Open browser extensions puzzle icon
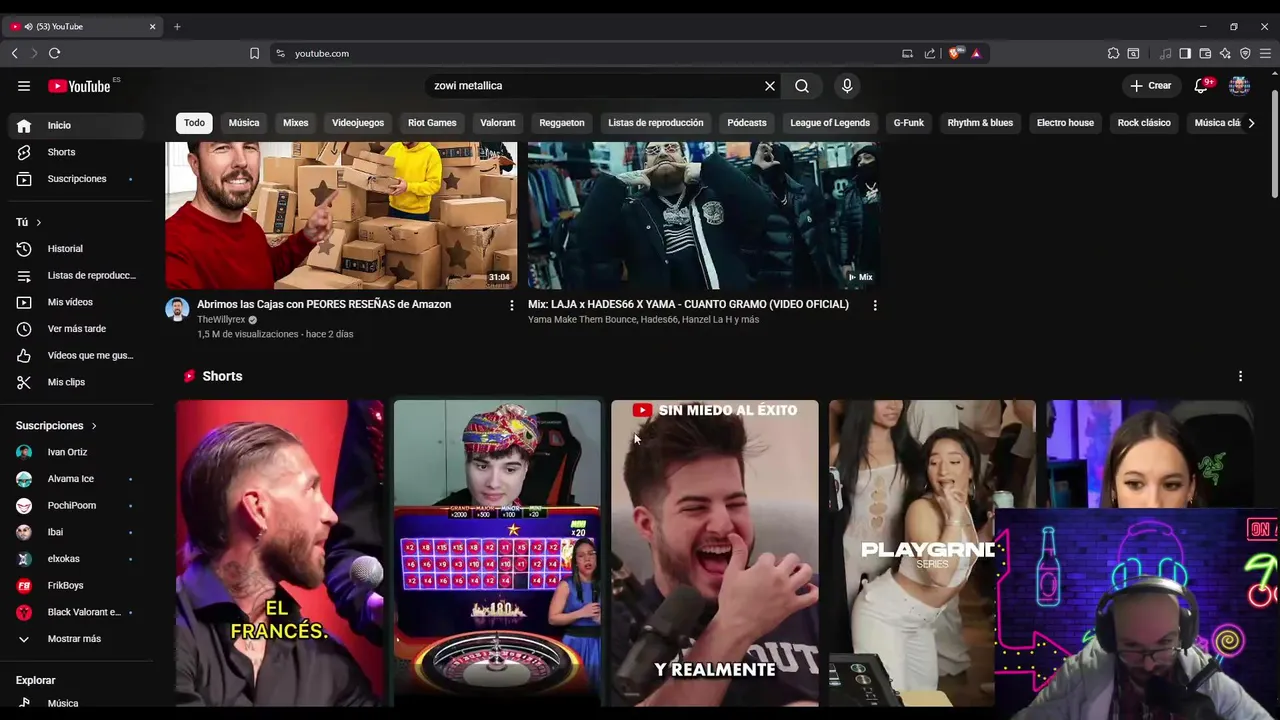Viewport: 1280px width, 720px height. tap(1113, 53)
